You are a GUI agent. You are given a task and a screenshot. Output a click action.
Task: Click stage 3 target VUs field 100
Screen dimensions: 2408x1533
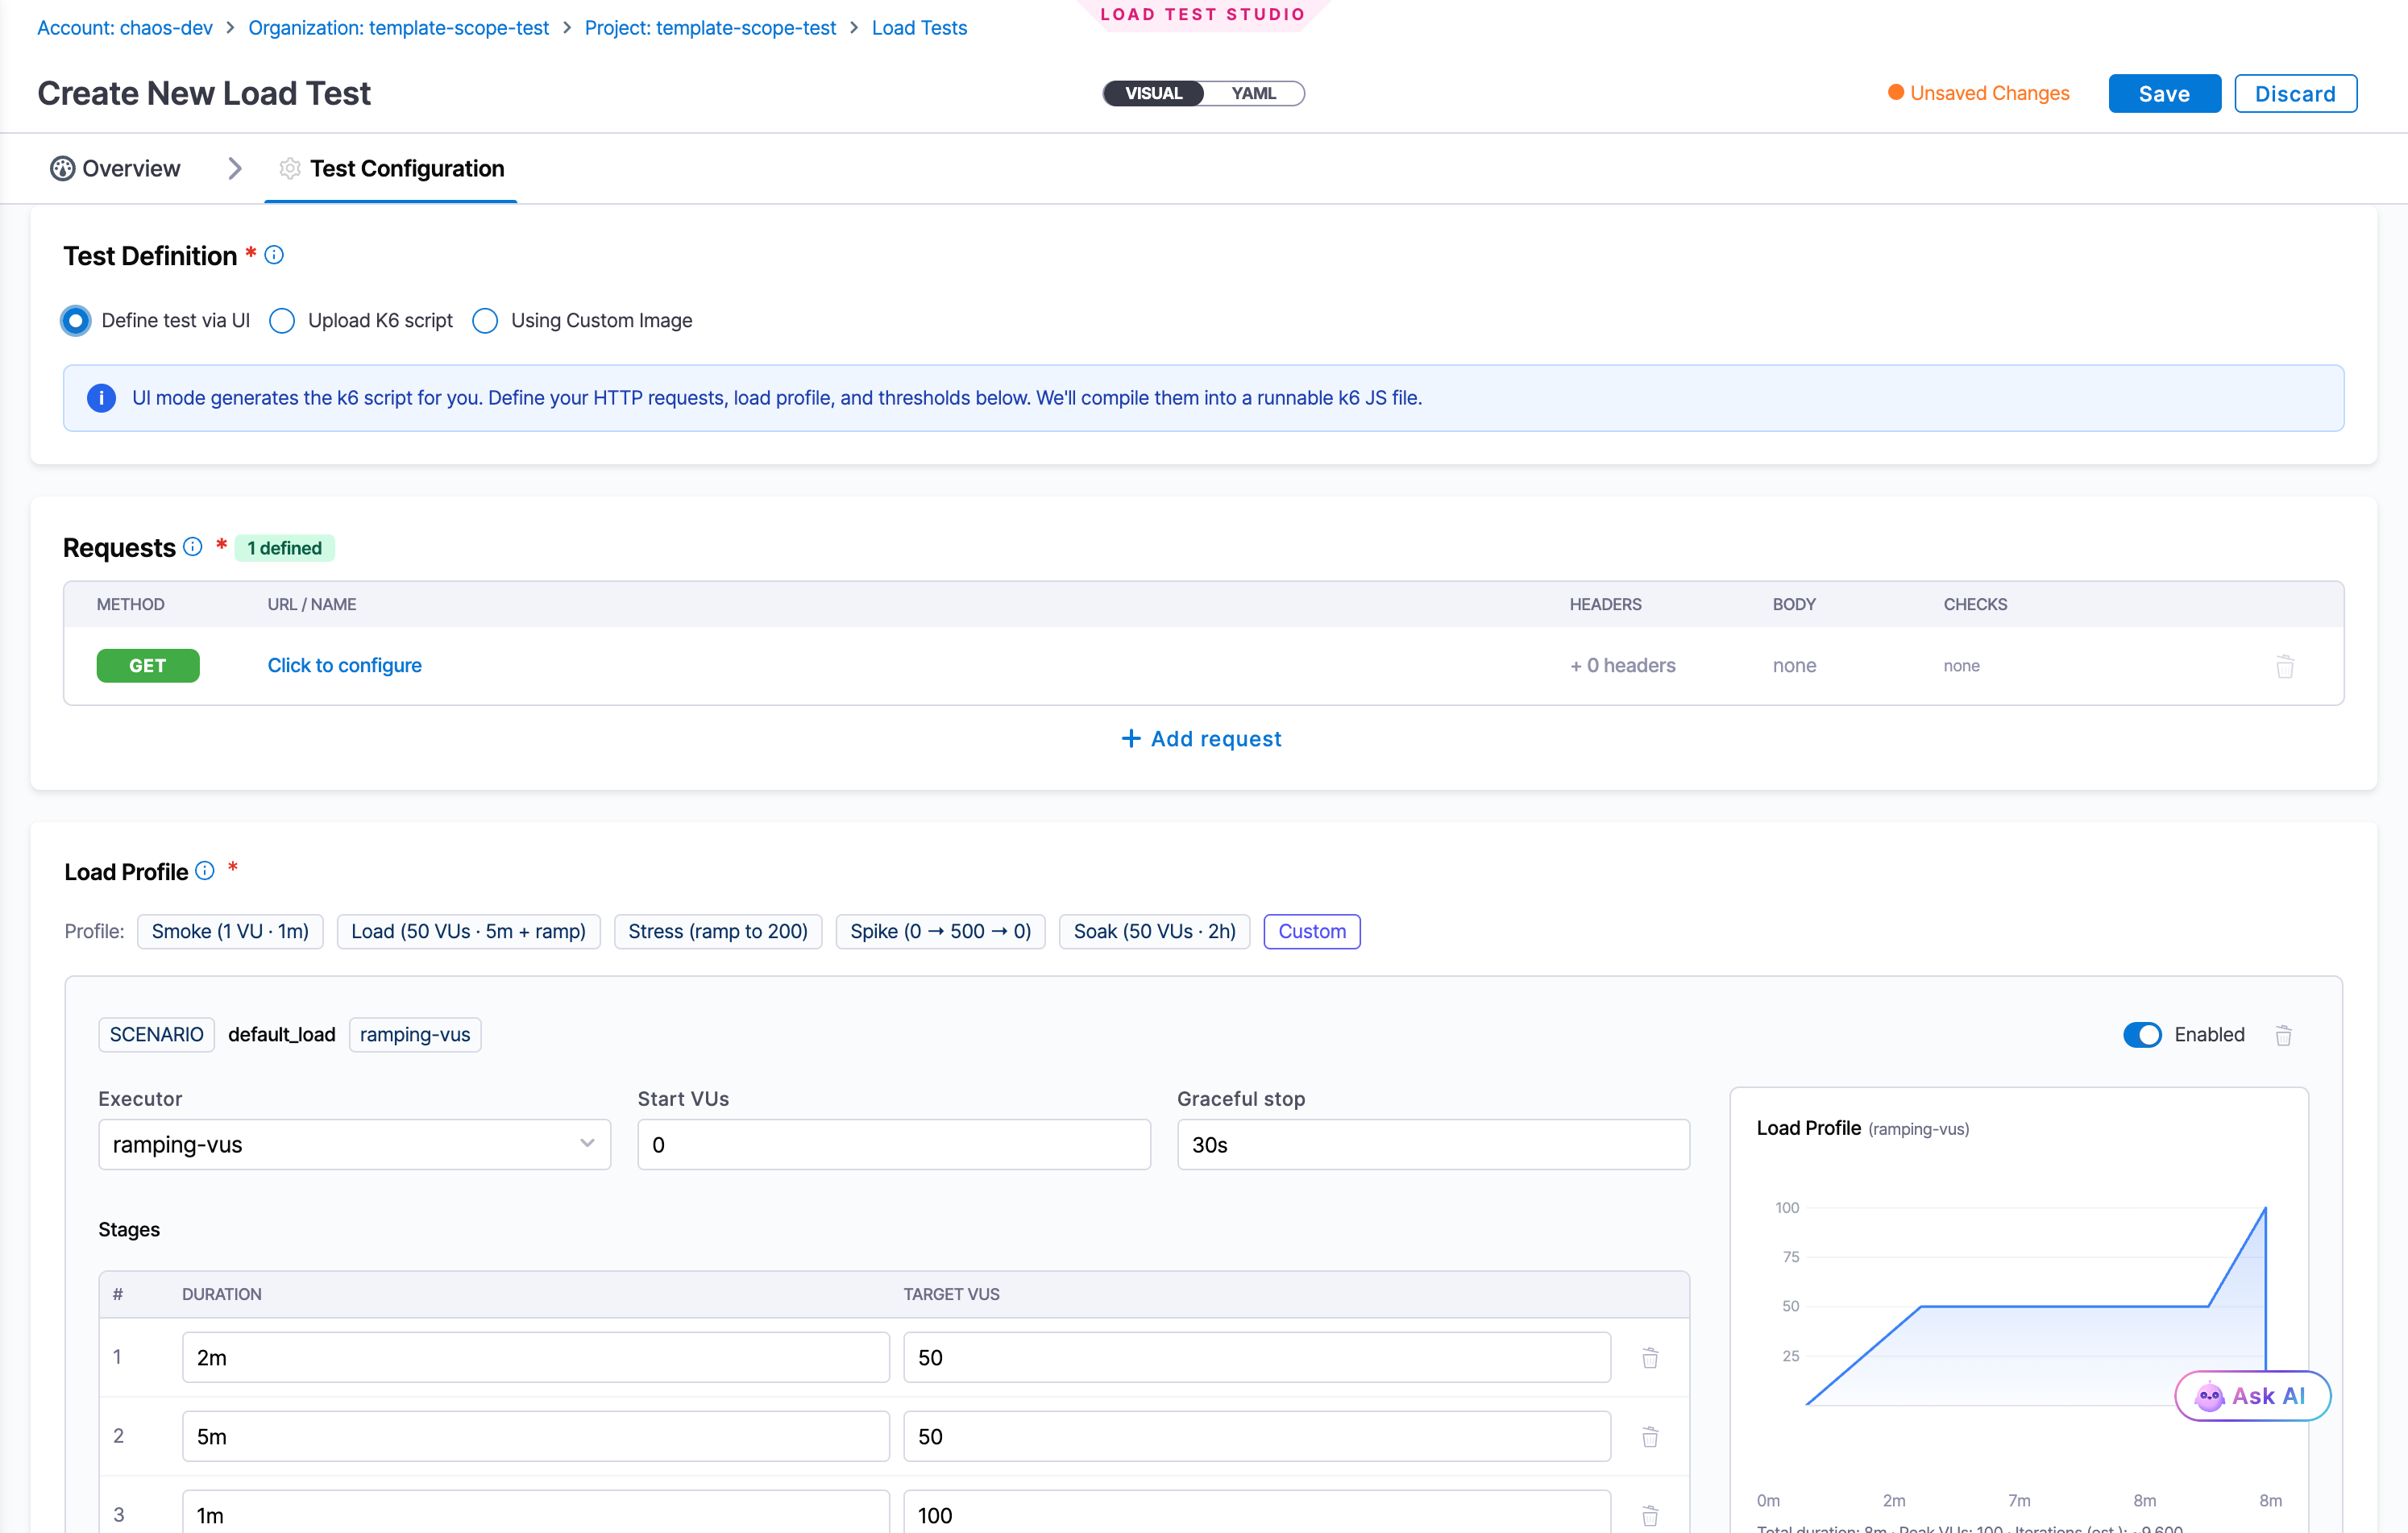[1256, 1511]
